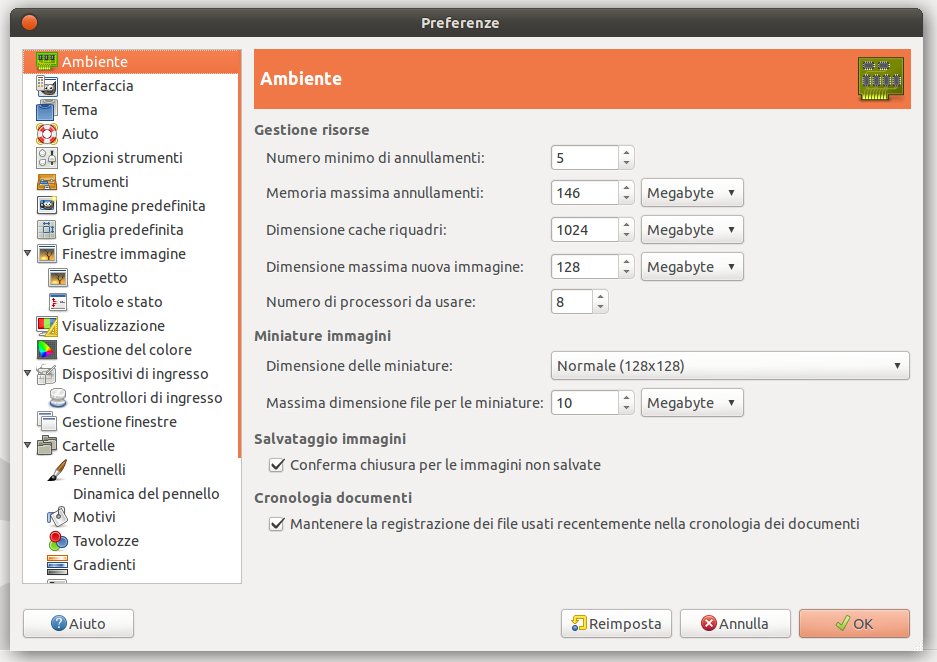The height and width of the screenshot is (662, 937).
Task: Collapse the Finestre immagine tree node
Action: [x=27, y=253]
